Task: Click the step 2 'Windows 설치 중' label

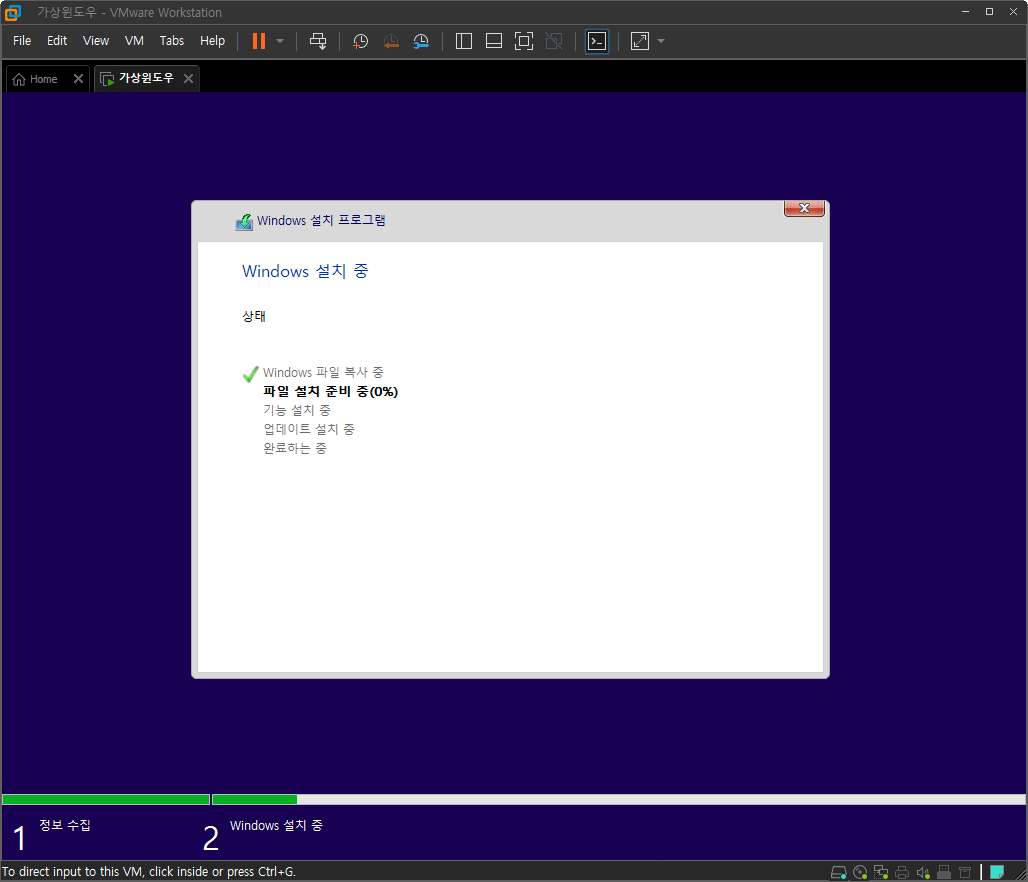Action: coord(276,826)
